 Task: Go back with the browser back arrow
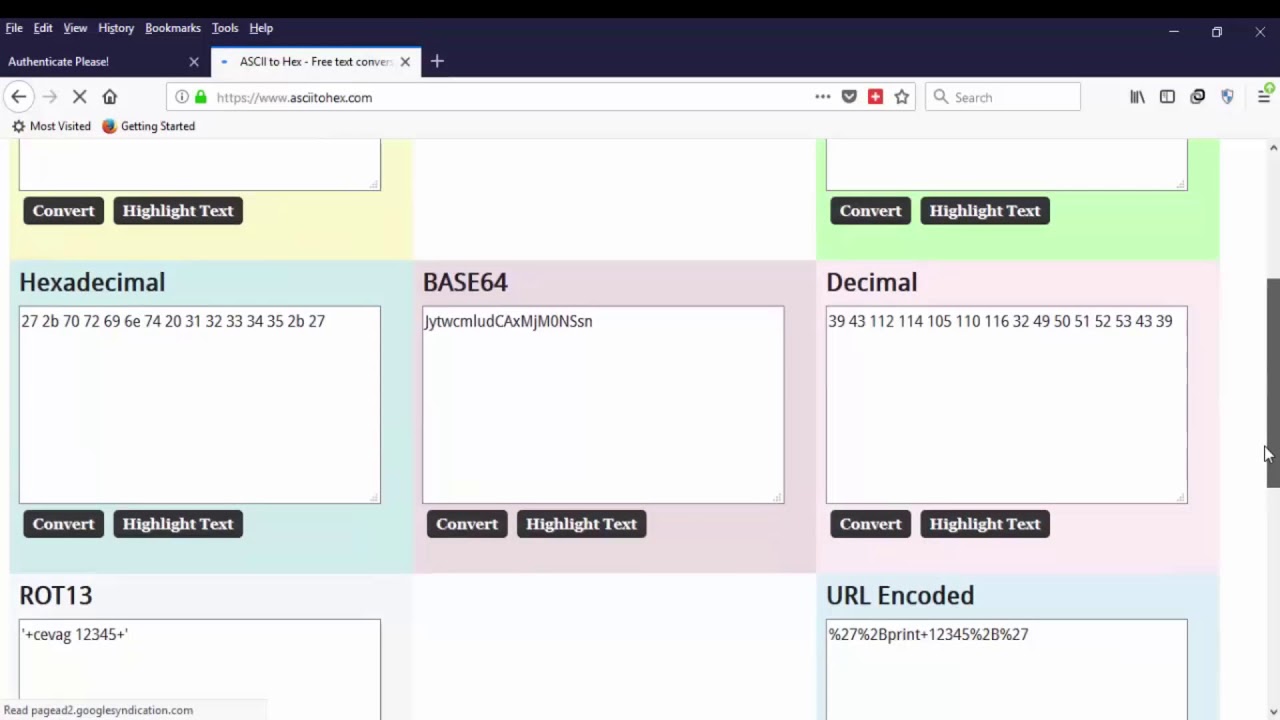tap(18, 97)
